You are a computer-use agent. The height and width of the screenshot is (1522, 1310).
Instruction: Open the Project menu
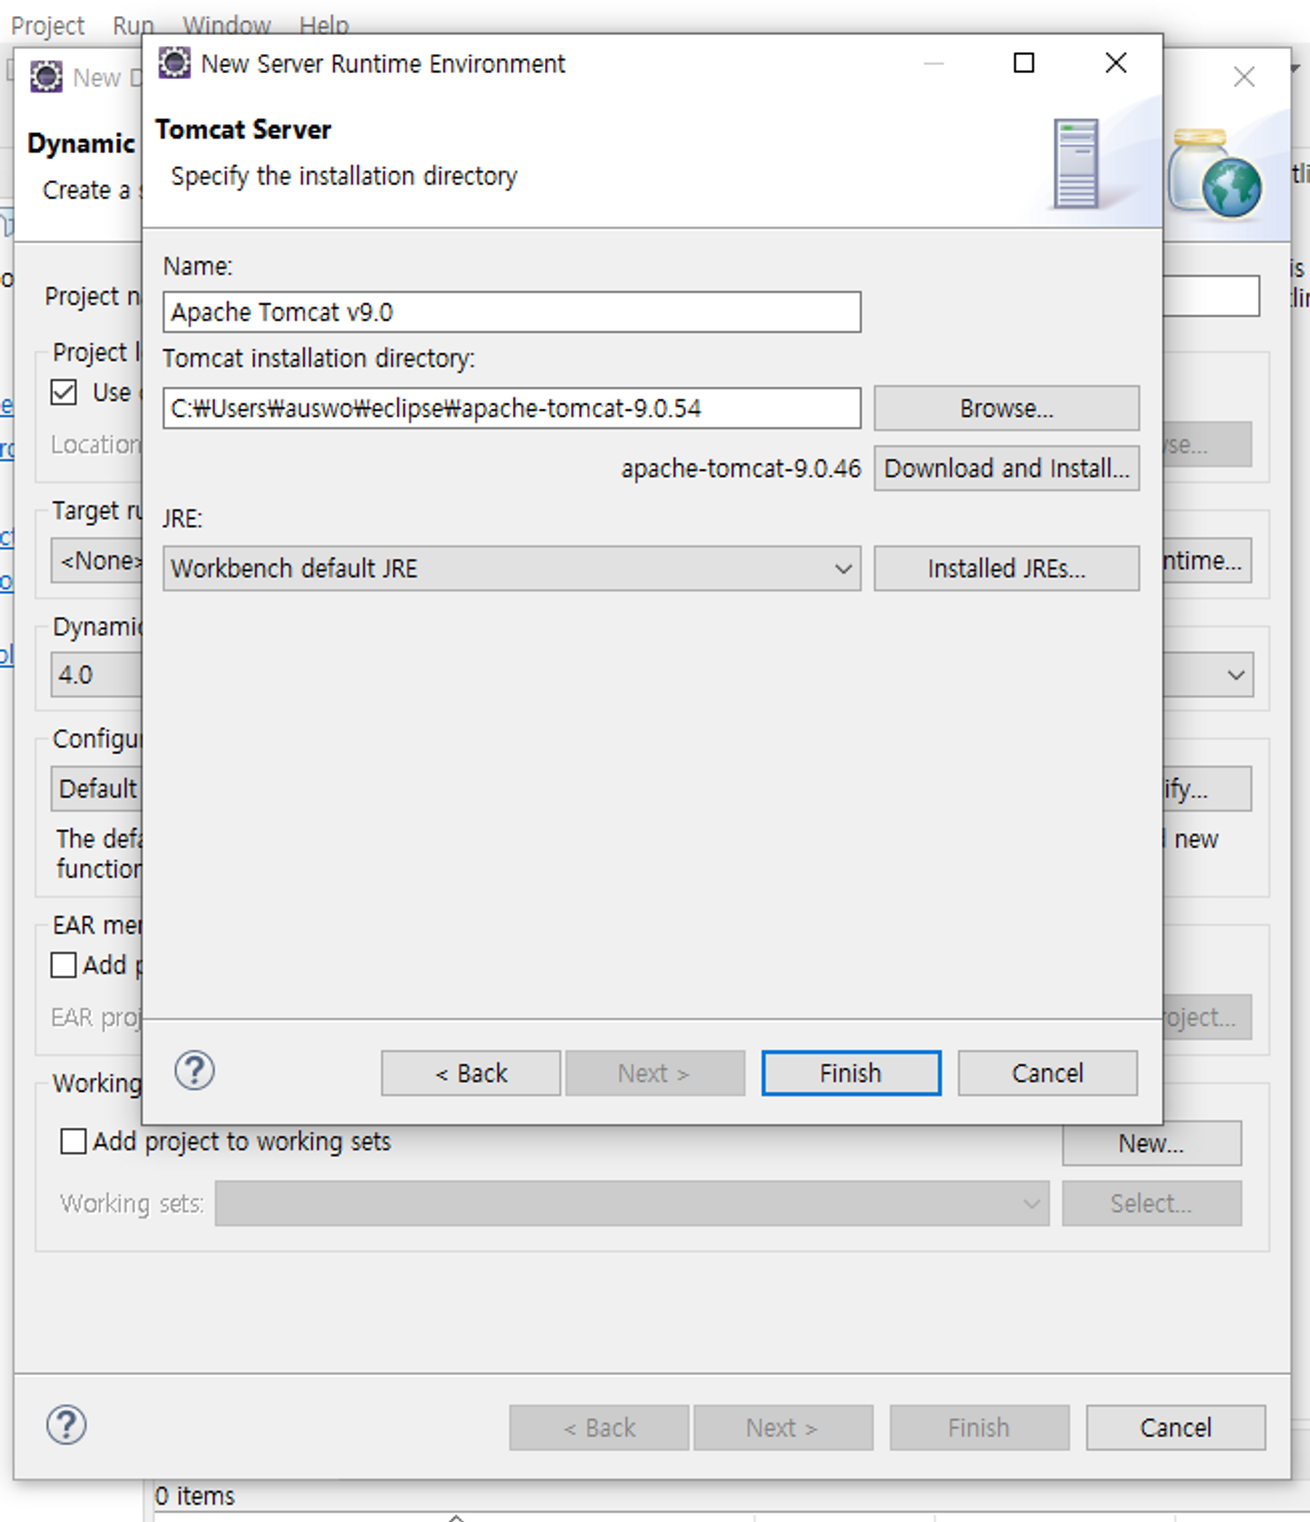[x=48, y=25]
